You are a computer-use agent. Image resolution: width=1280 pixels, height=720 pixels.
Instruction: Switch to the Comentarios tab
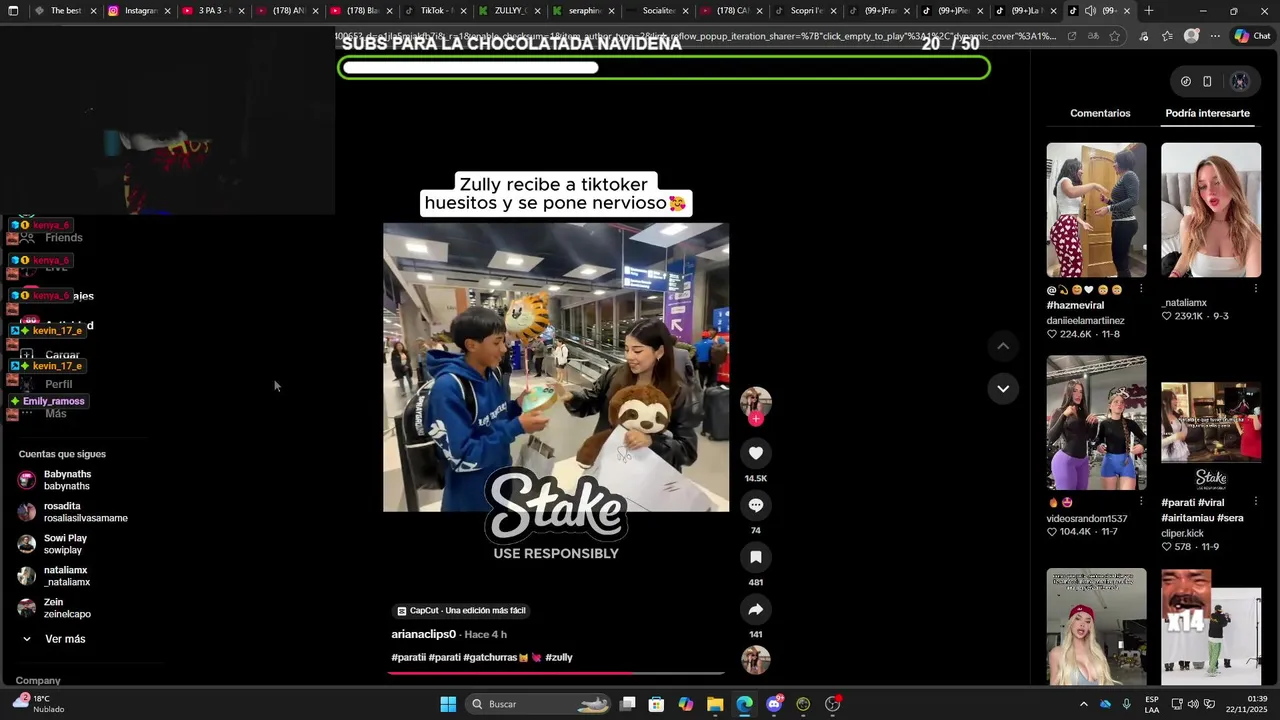click(1100, 113)
